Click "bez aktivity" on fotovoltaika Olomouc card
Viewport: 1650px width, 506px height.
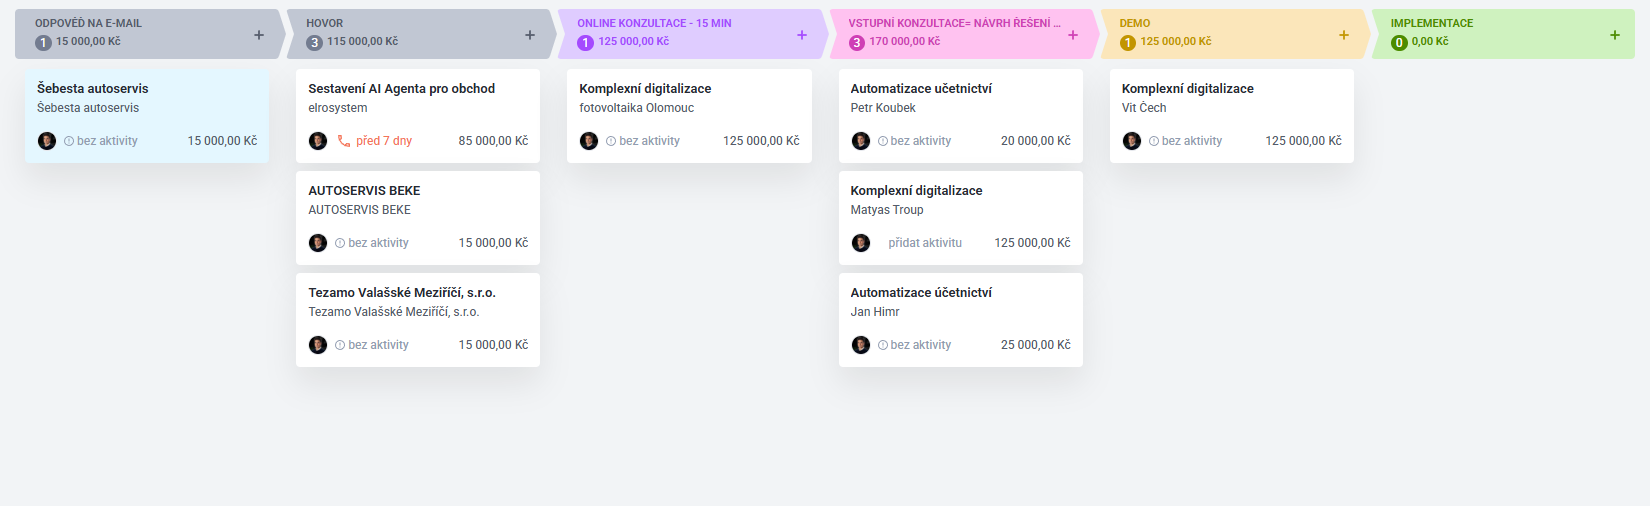coord(649,141)
